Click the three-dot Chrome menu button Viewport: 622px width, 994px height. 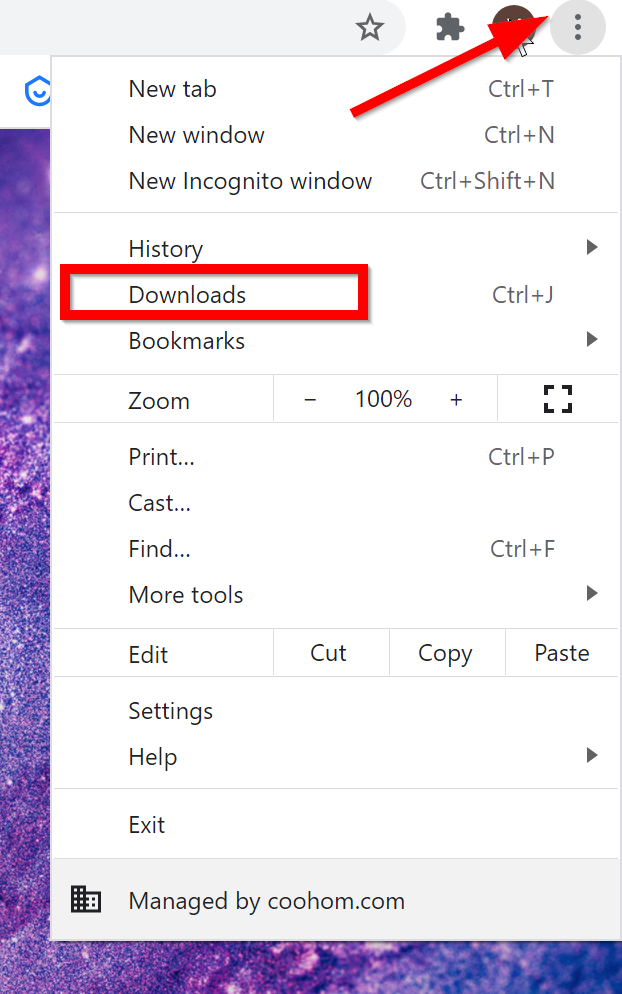(x=578, y=27)
